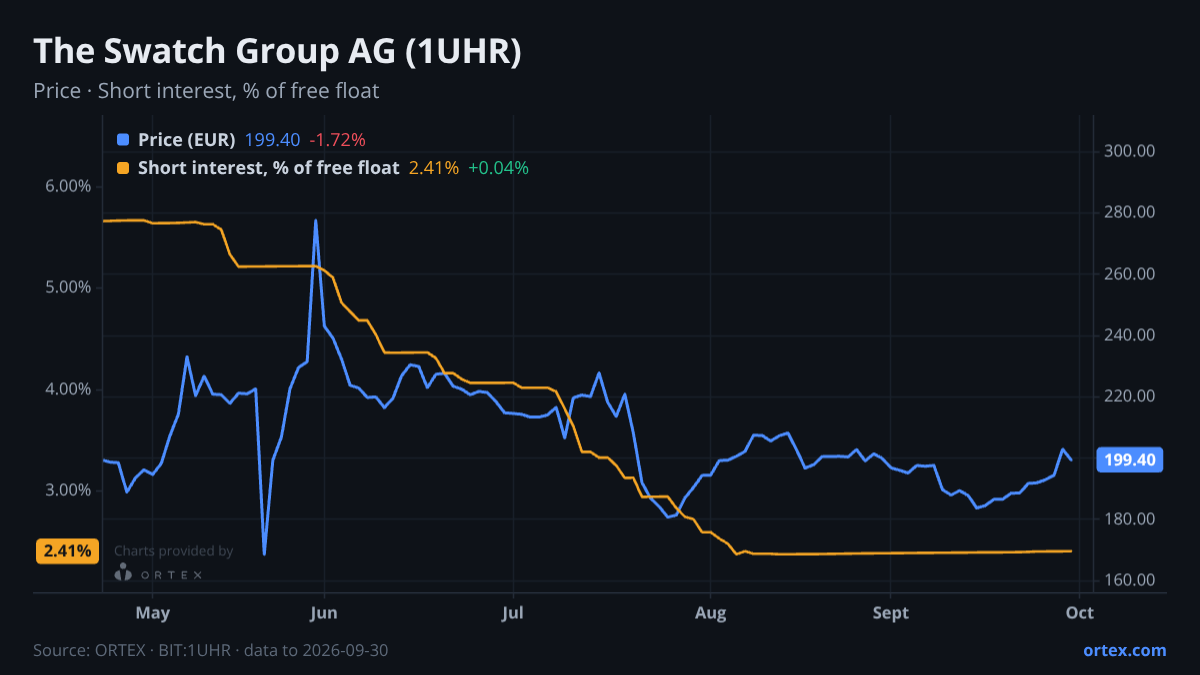Open the ortex.com link

pos(1124,650)
